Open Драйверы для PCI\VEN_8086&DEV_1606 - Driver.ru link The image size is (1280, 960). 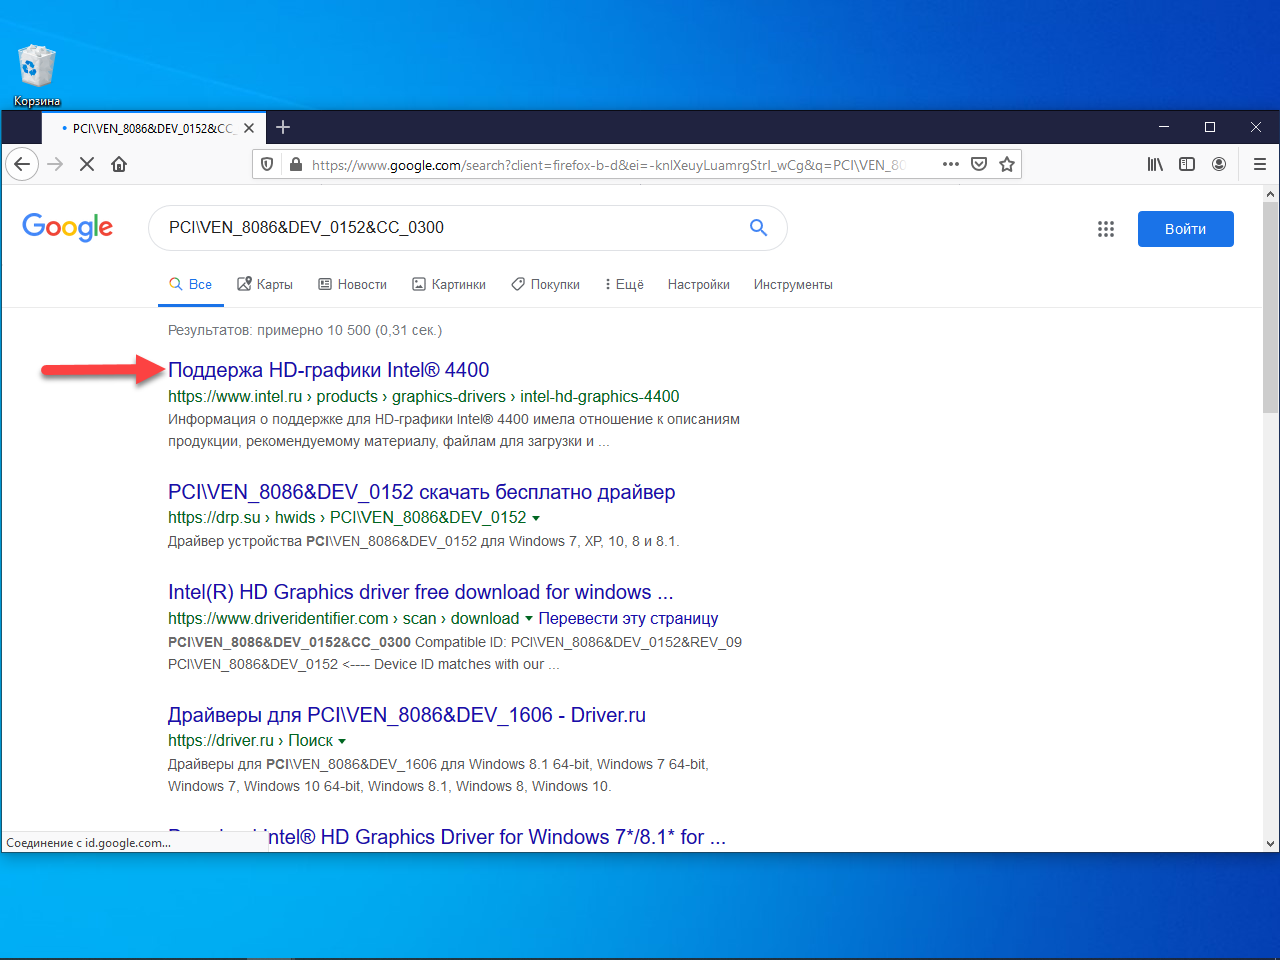pyautogui.click(x=407, y=715)
